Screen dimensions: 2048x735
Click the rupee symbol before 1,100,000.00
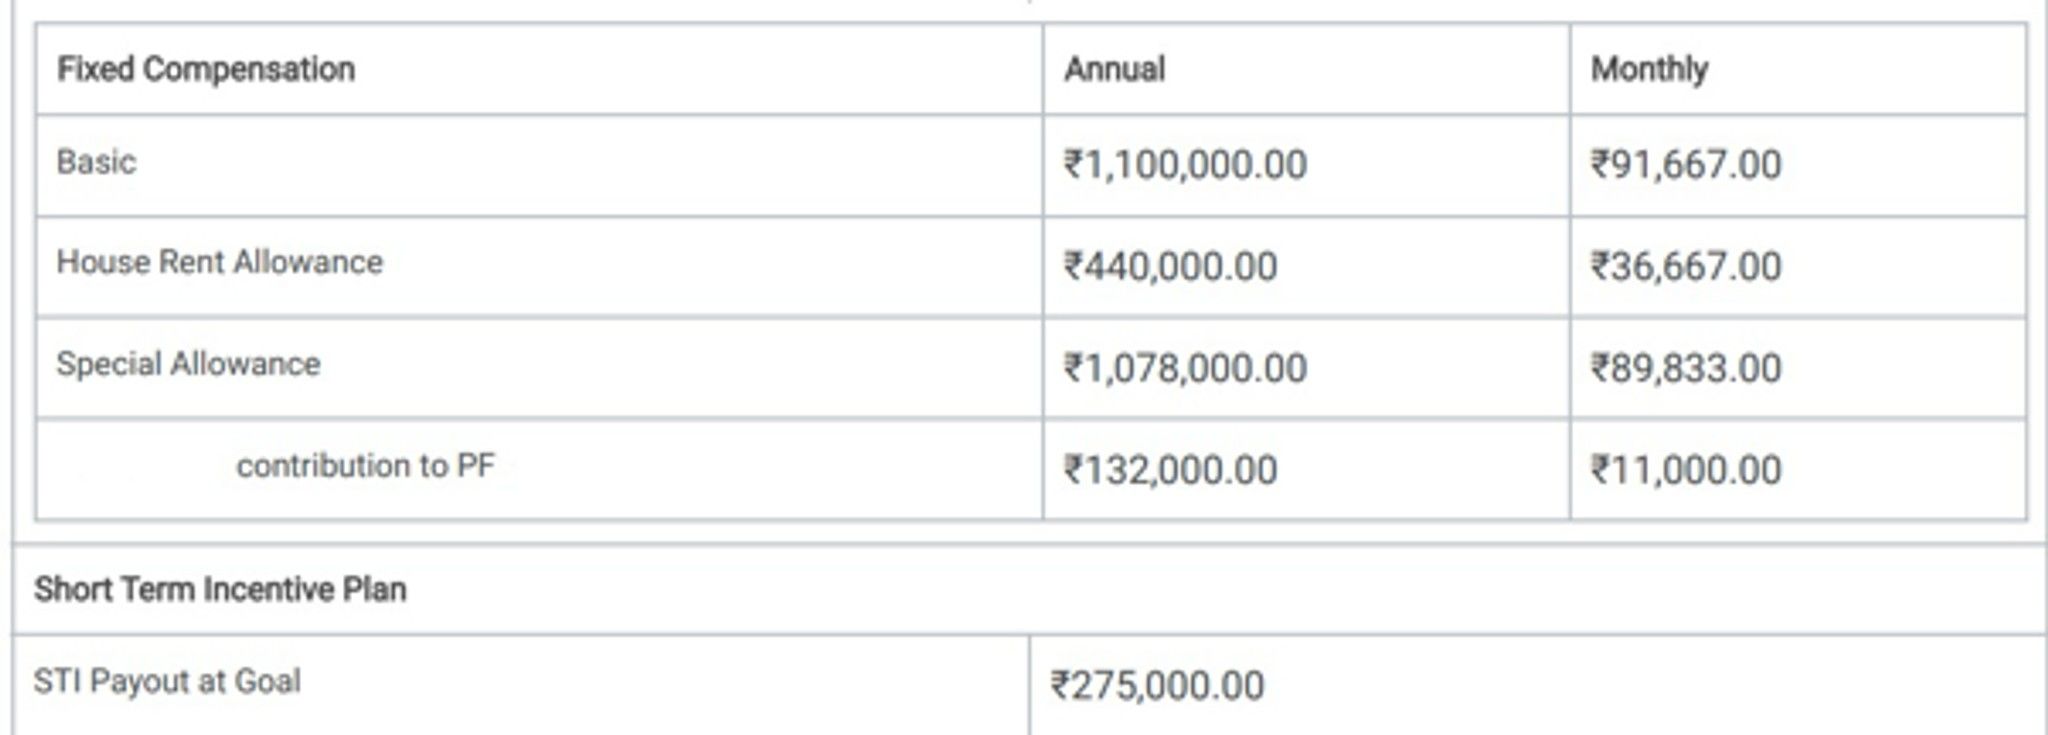pos(1074,165)
